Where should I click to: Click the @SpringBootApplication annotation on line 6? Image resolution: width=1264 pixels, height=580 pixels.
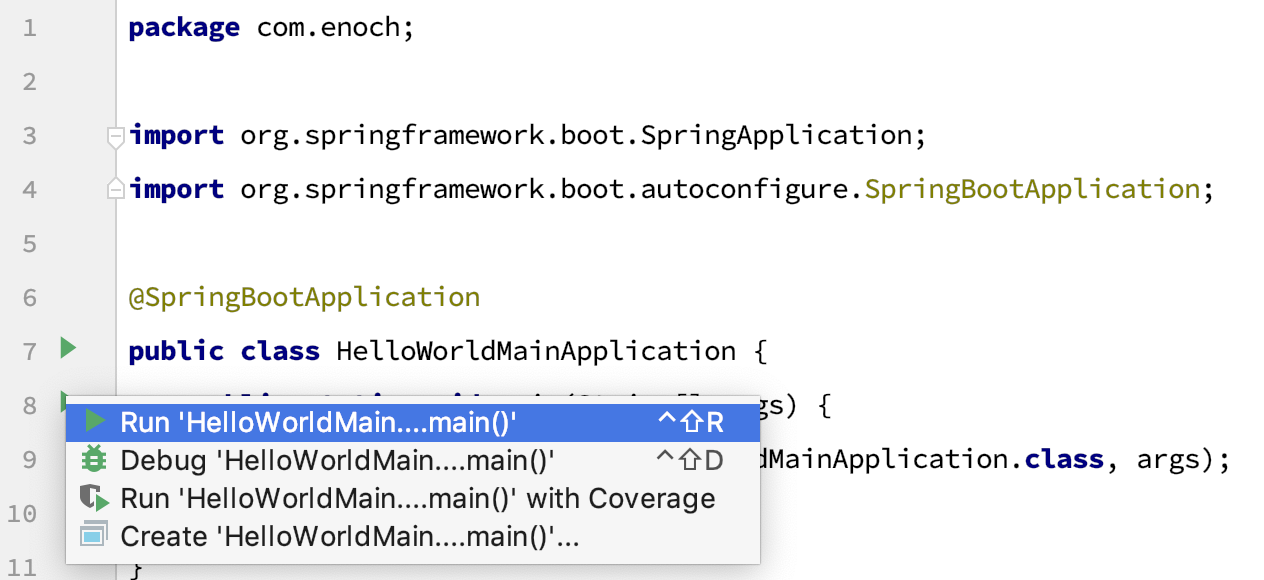coord(304,298)
